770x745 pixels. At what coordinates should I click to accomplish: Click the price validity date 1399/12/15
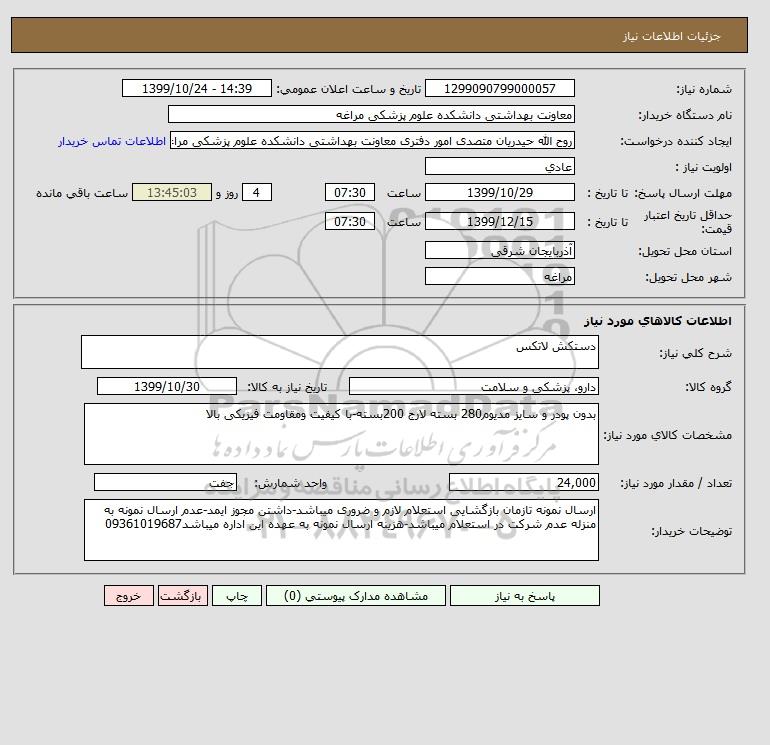click(499, 221)
